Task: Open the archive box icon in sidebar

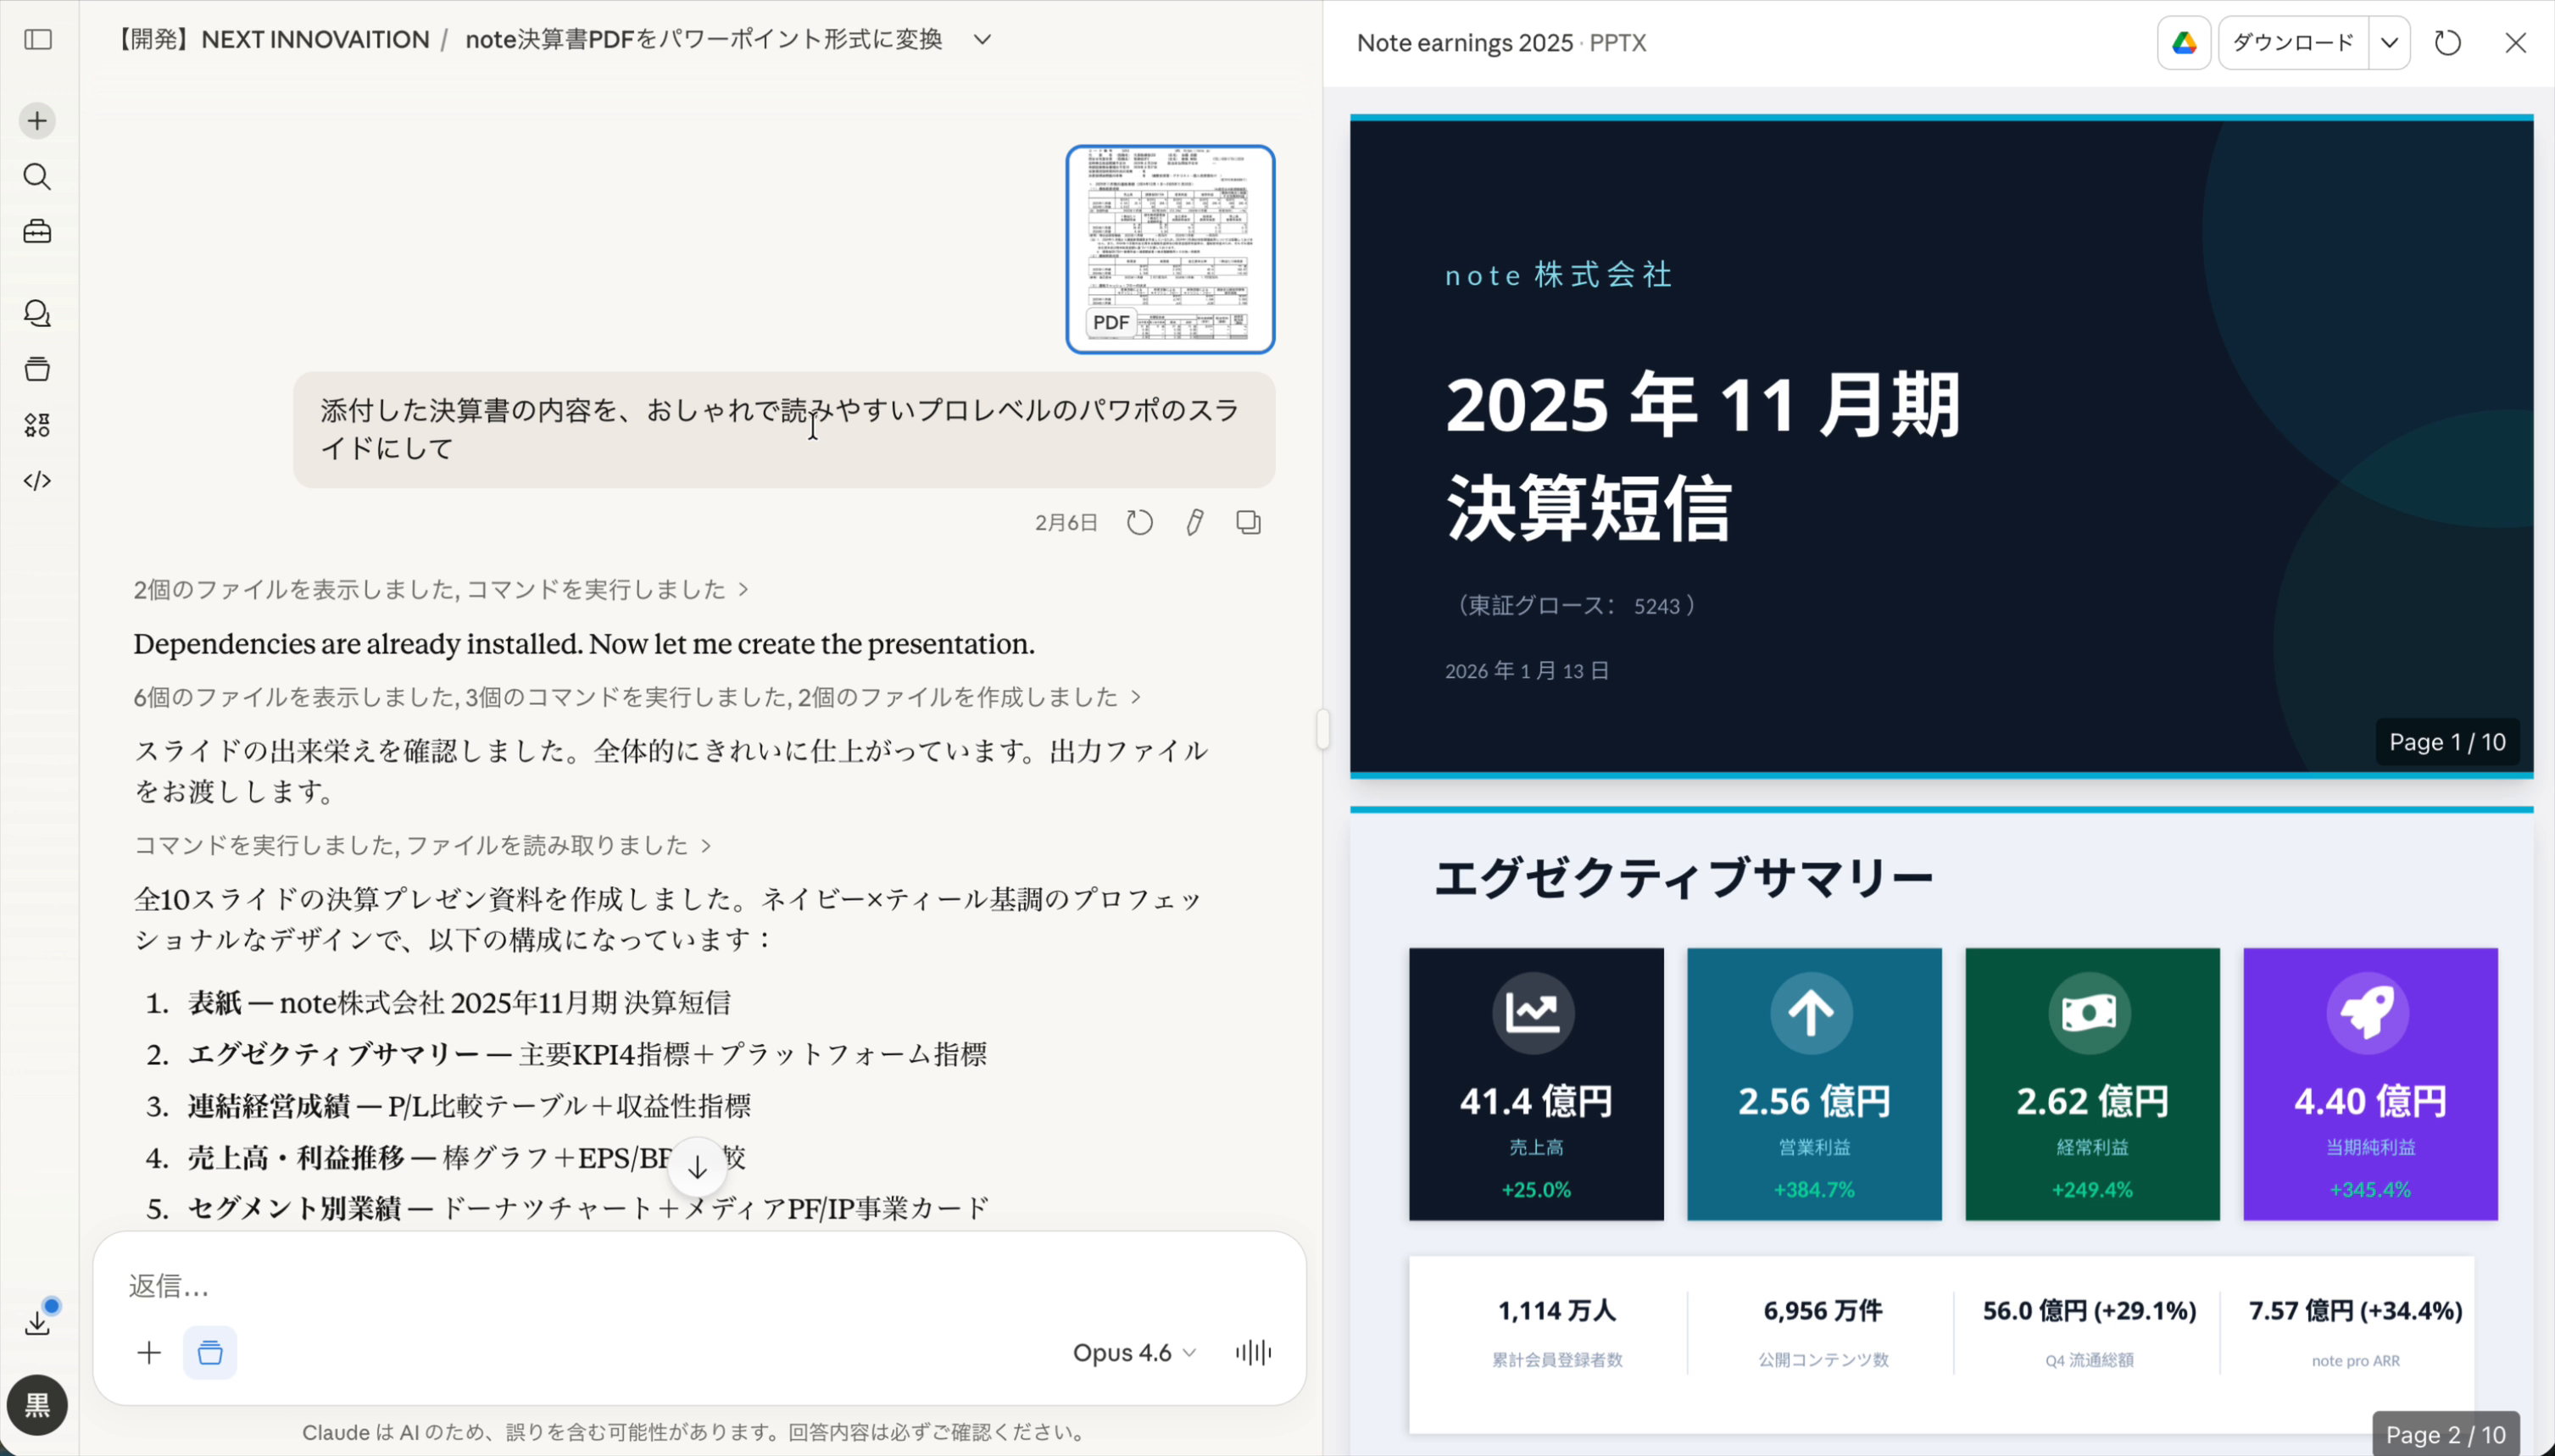Action: [37, 369]
